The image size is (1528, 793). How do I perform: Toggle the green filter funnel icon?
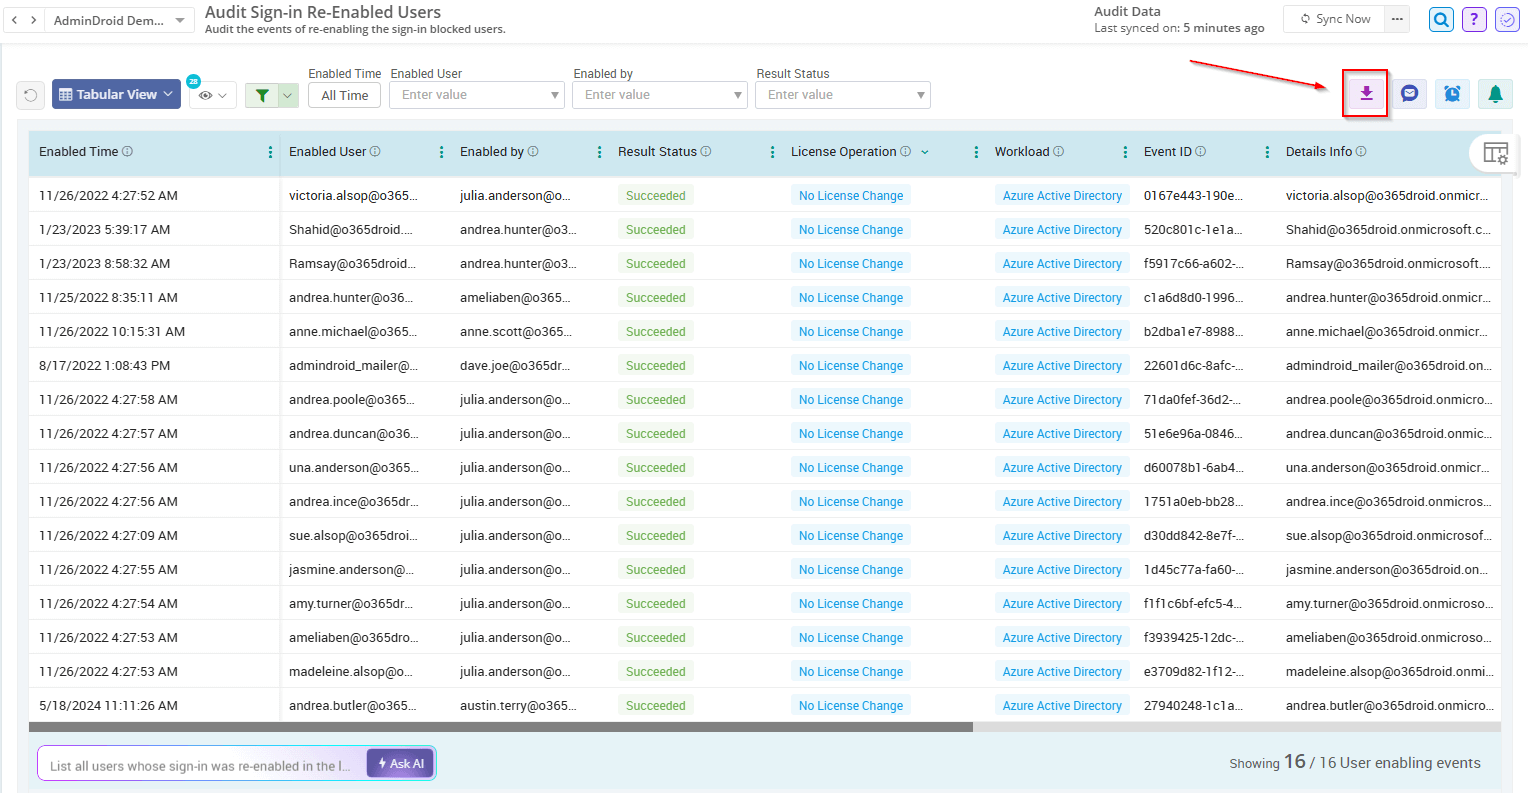click(x=262, y=93)
